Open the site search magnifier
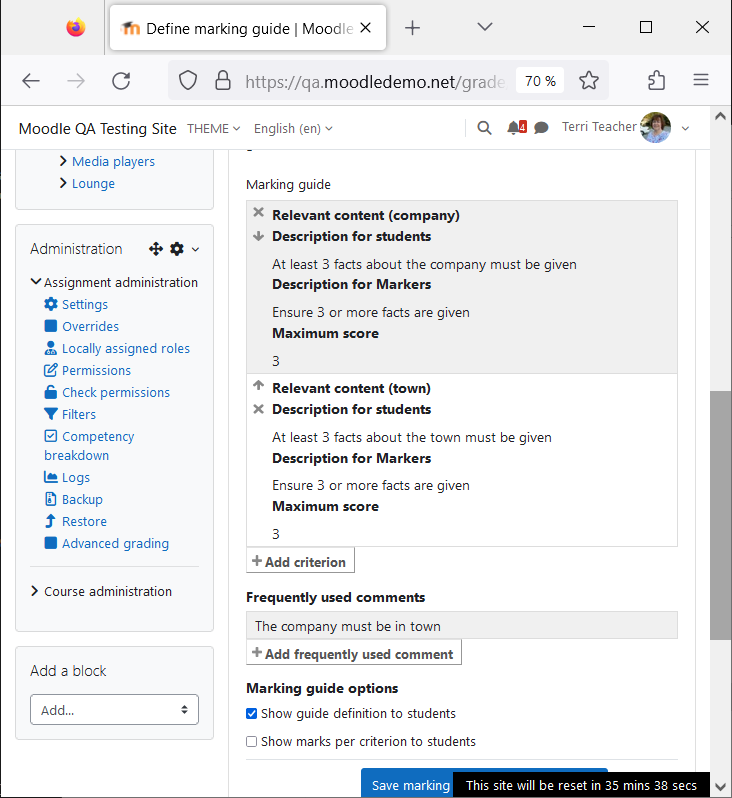The height and width of the screenshot is (798, 732). click(x=484, y=128)
